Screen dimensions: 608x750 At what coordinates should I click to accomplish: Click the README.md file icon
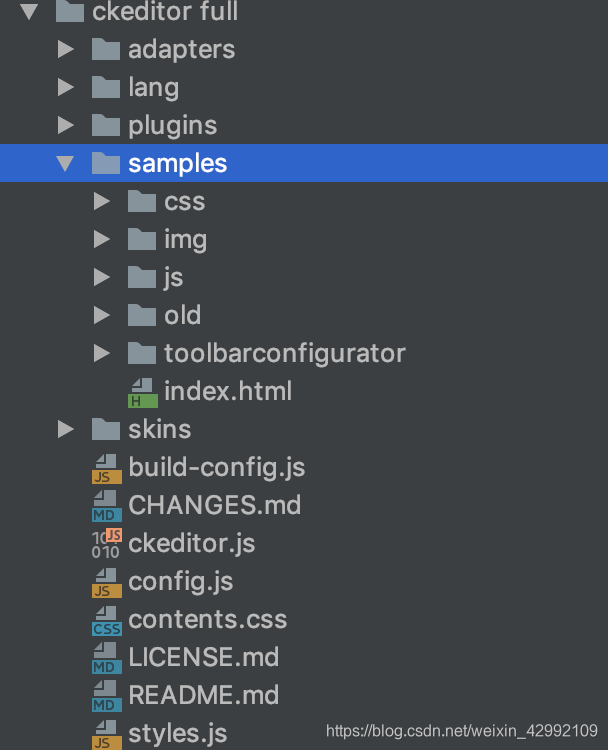[107, 696]
